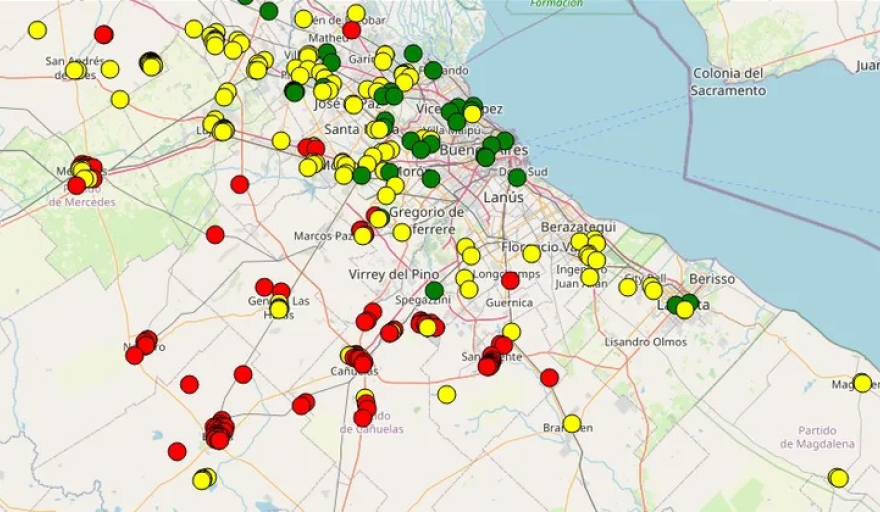This screenshot has width=880, height=512.
Task: Click the green marker right of Dock Sud
Action: click(517, 177)
